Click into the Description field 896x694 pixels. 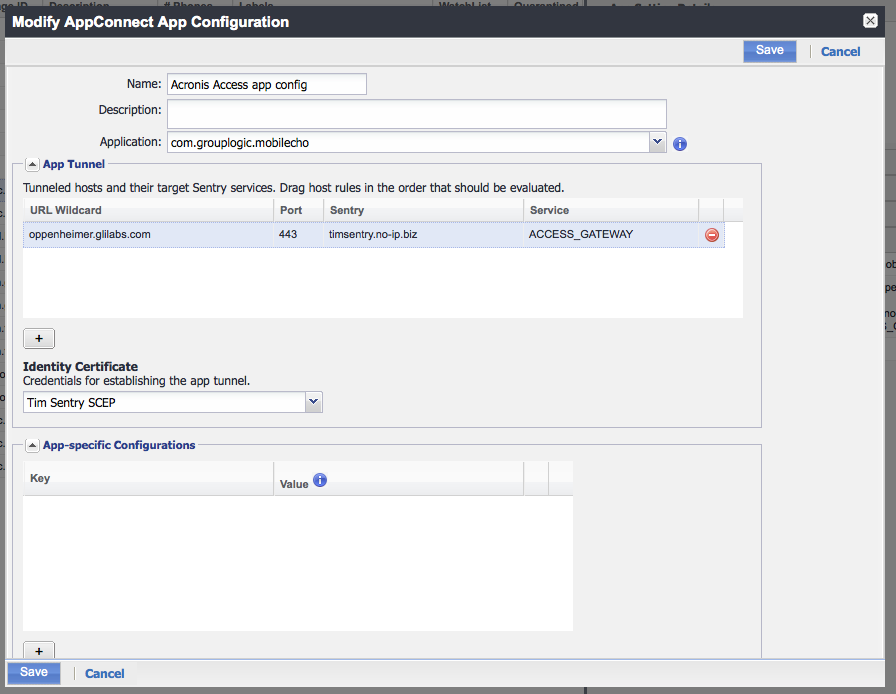pos(416,113)
